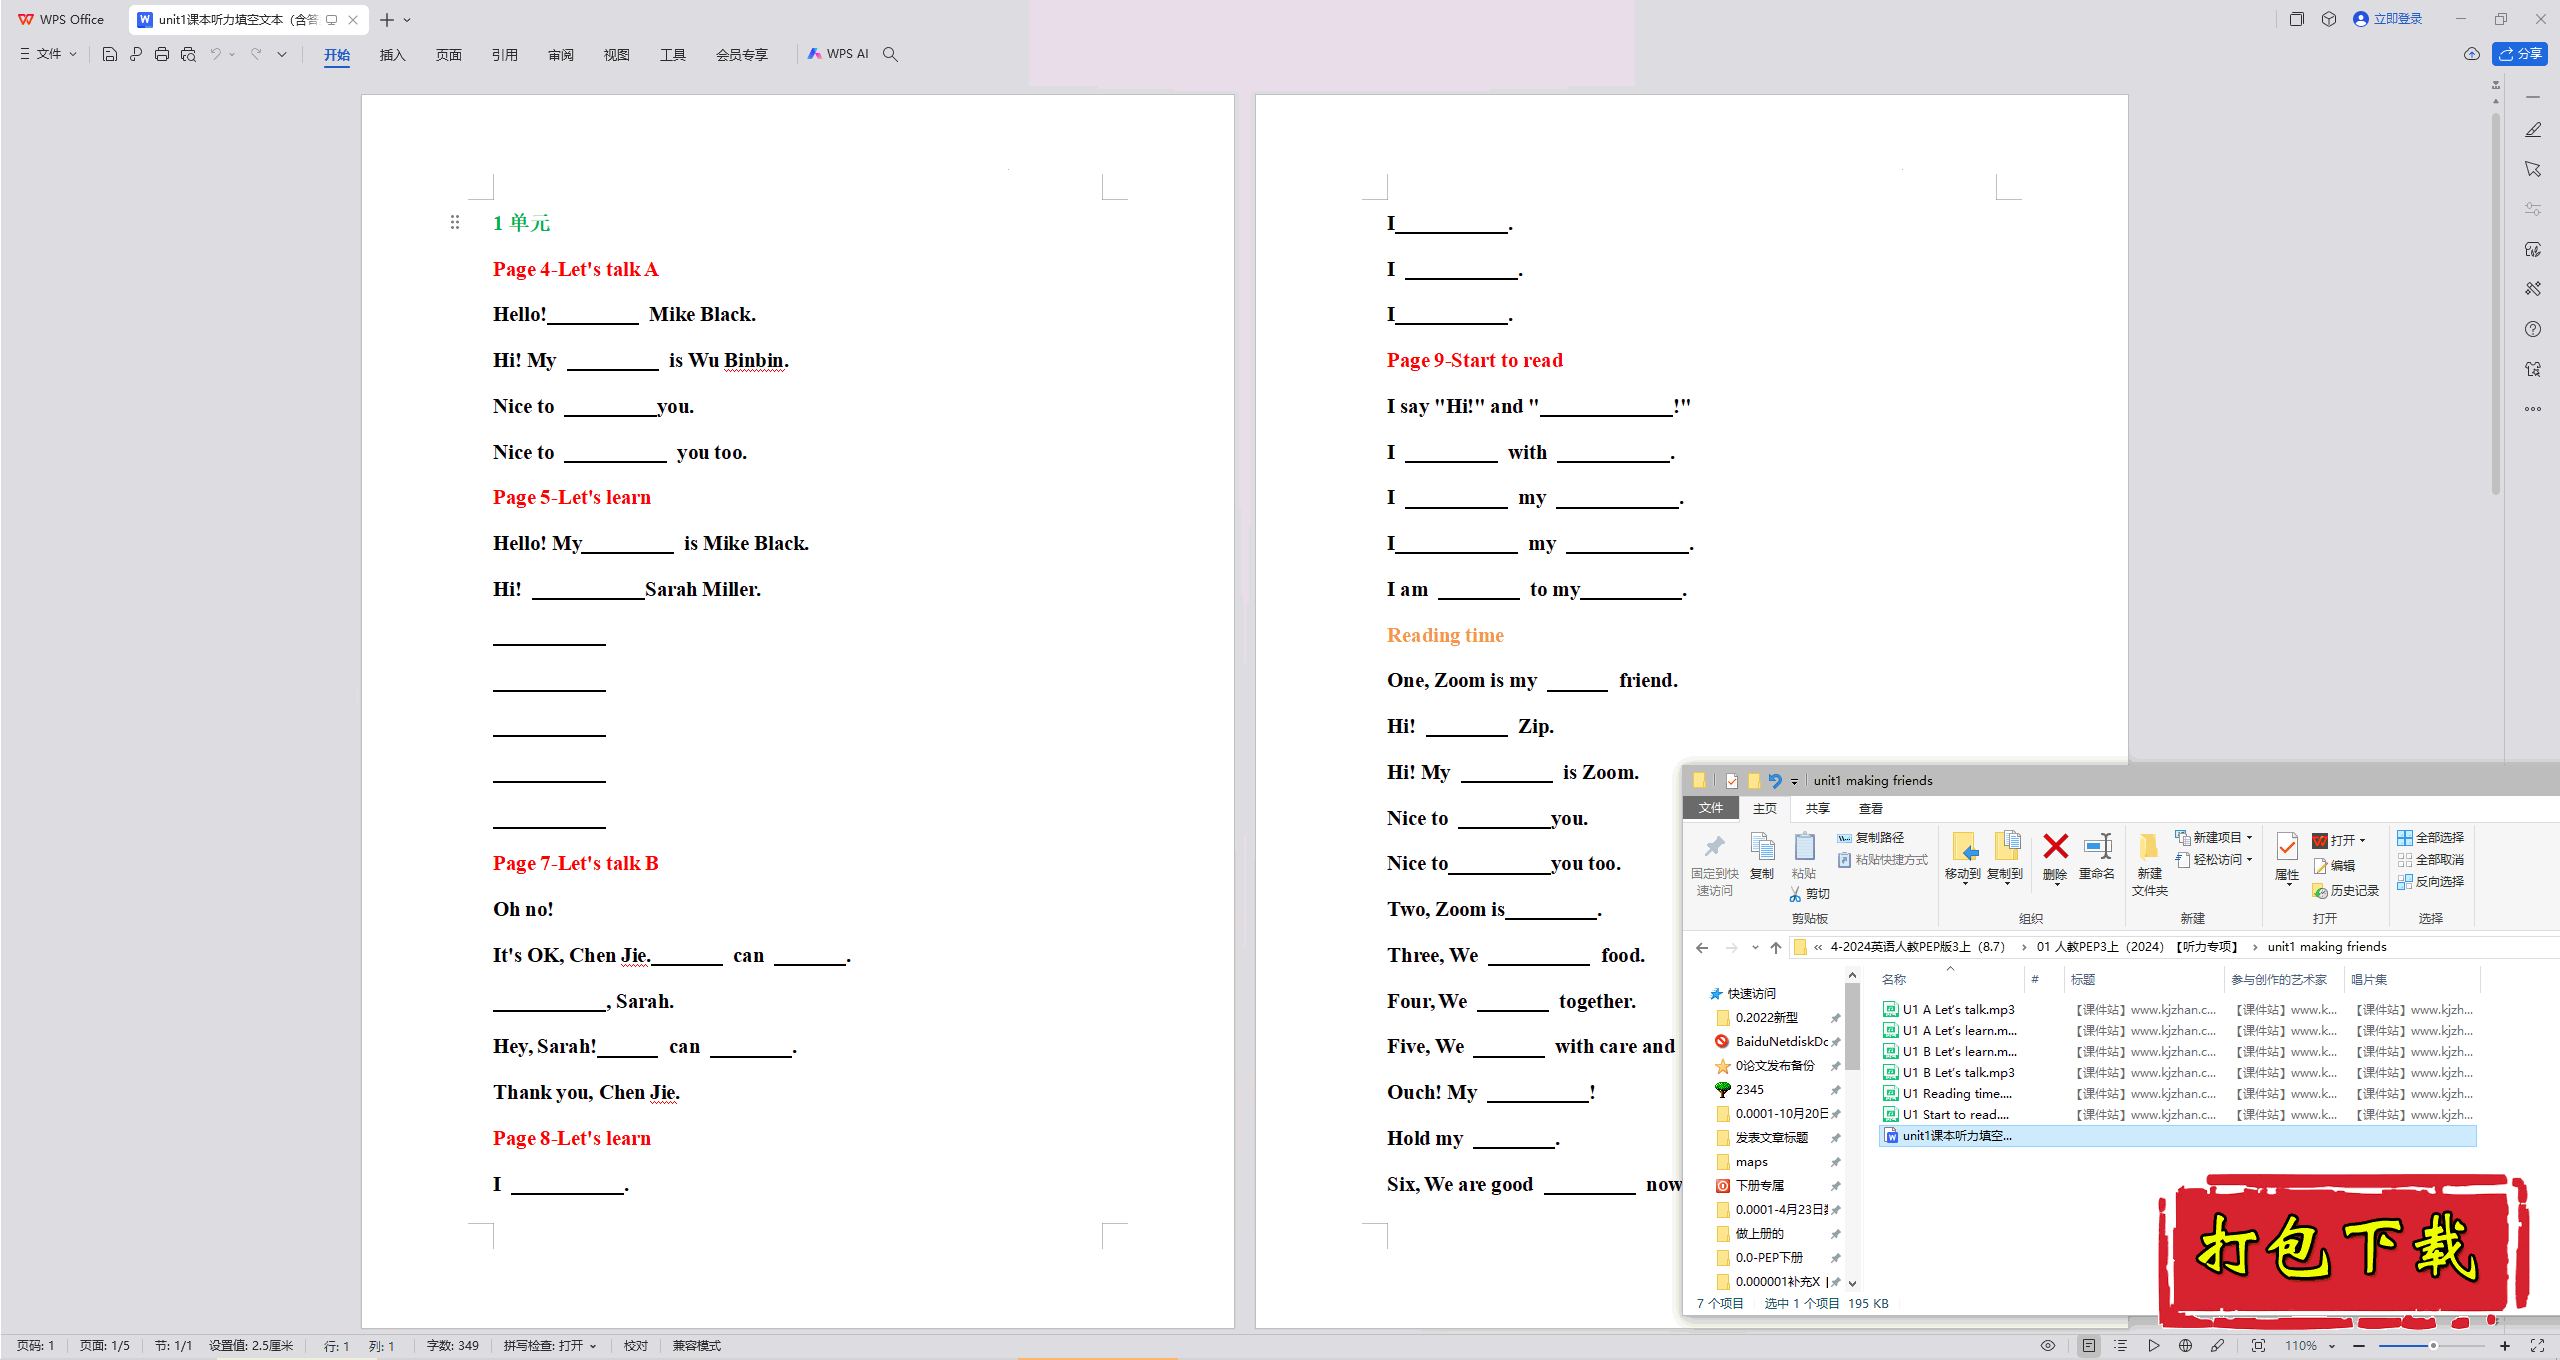Click the 立即登录 login button
Viewport: 2560px width, 1360px height.
point(2388,19)
